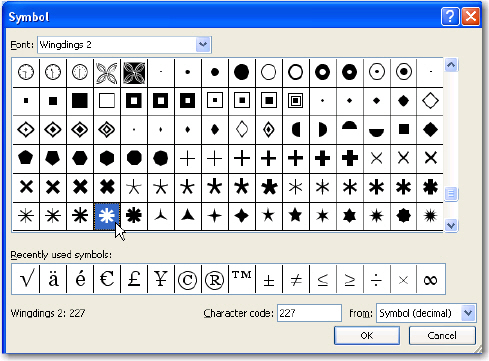Screen dimensions: 489x361
Task: Pick the bold five-pointed star symbol
Action: [295, 215]
